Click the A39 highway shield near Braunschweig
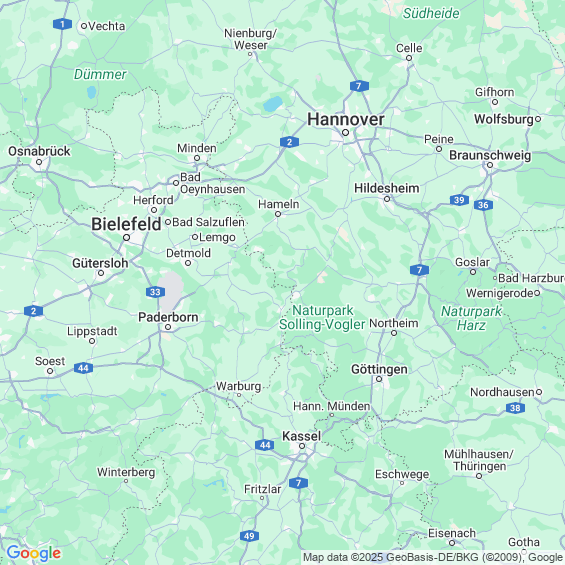565x565 pixels. pos(459,200)
